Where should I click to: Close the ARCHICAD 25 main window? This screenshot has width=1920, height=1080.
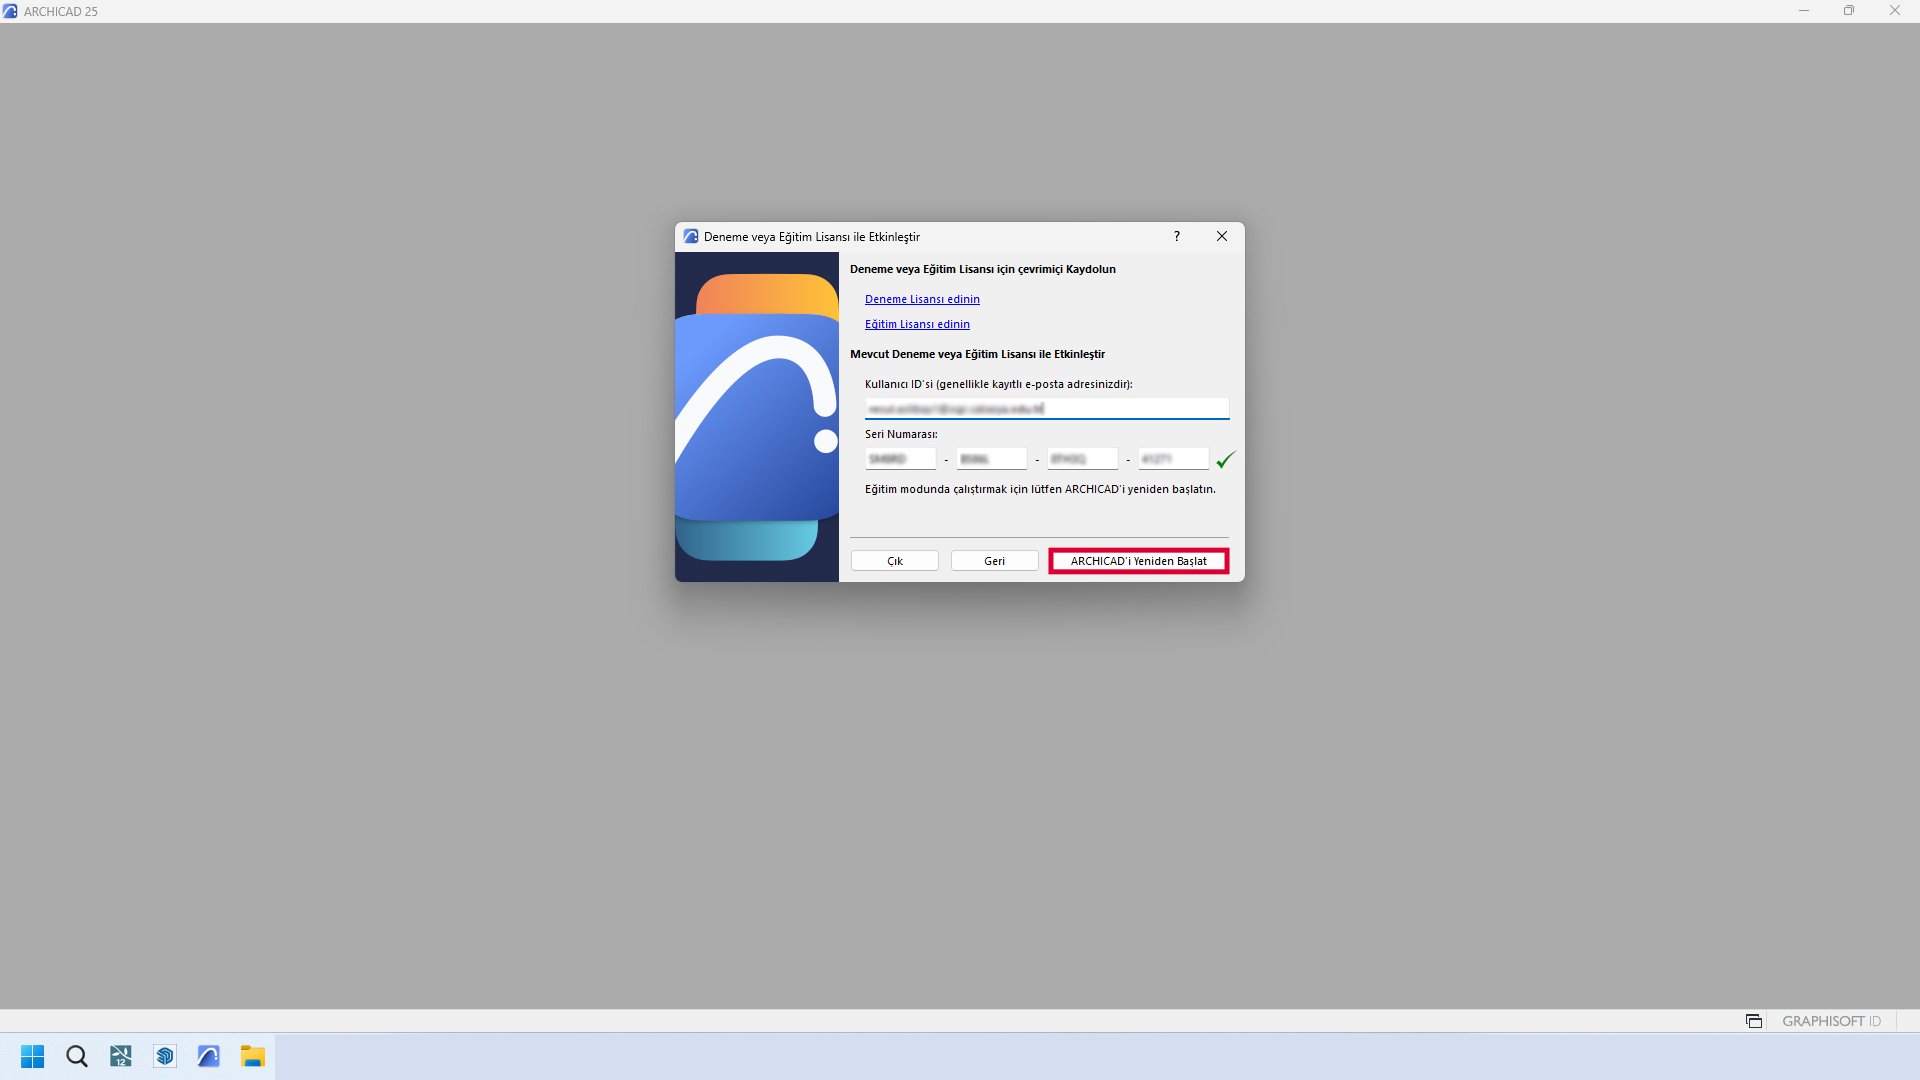click(x=1895, y=11)
